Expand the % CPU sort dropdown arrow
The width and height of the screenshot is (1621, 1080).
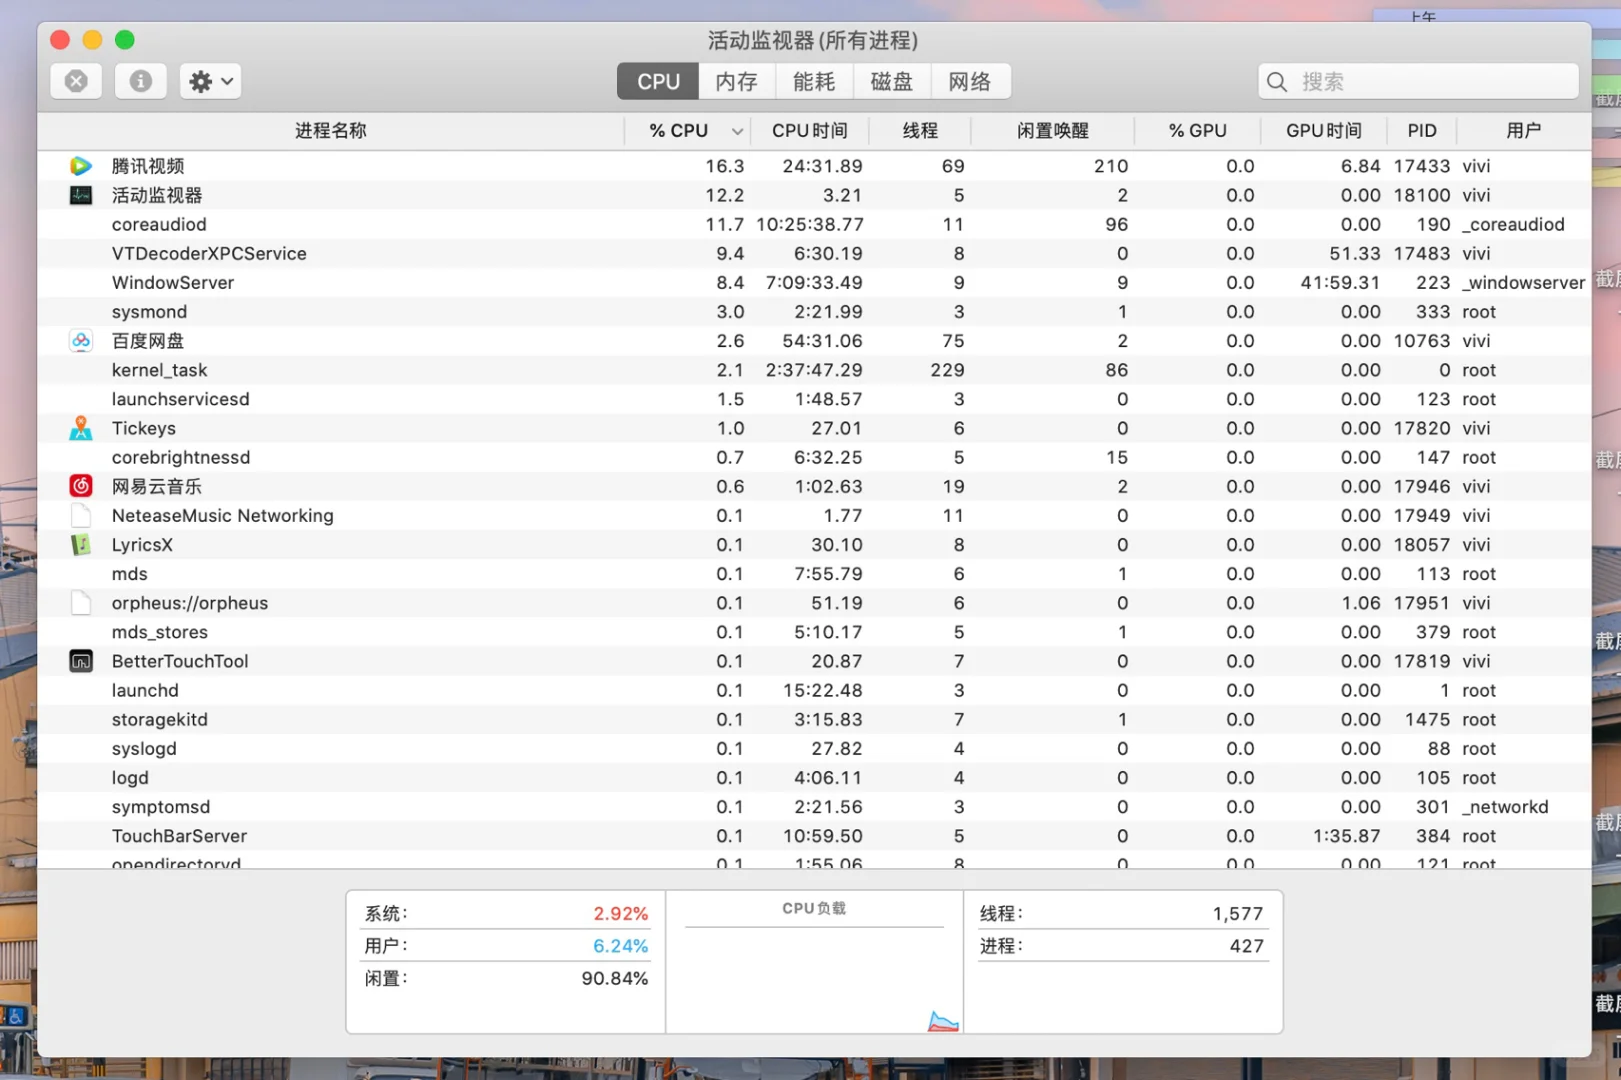(x=737, y=130)
